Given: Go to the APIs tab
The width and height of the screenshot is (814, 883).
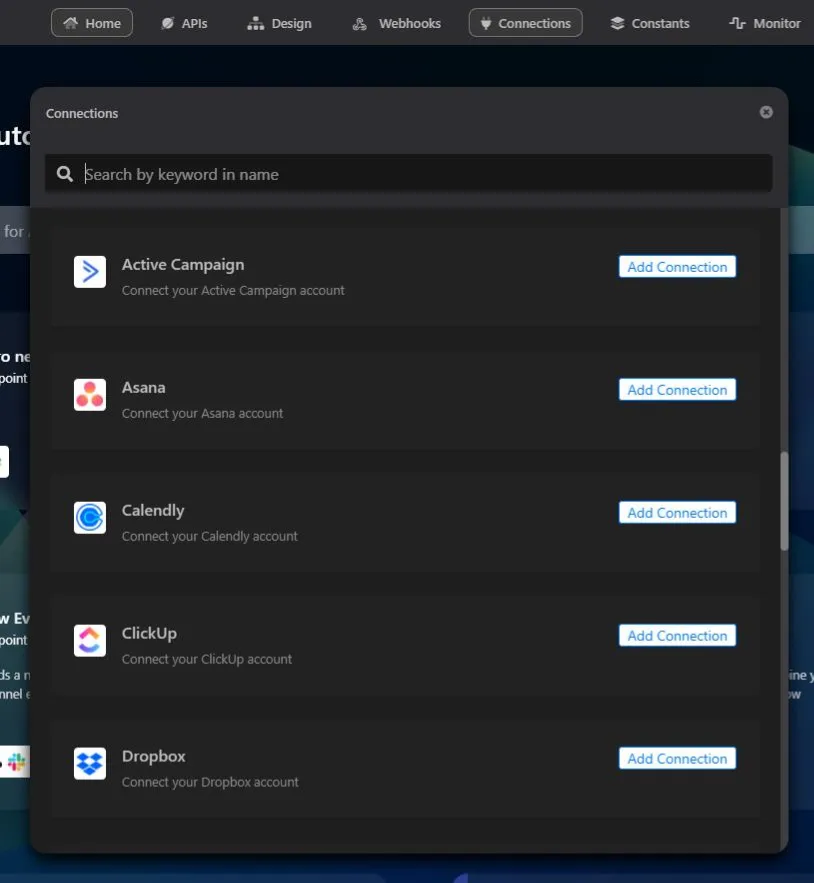Looking at the screenshot, I should [184, 23].
